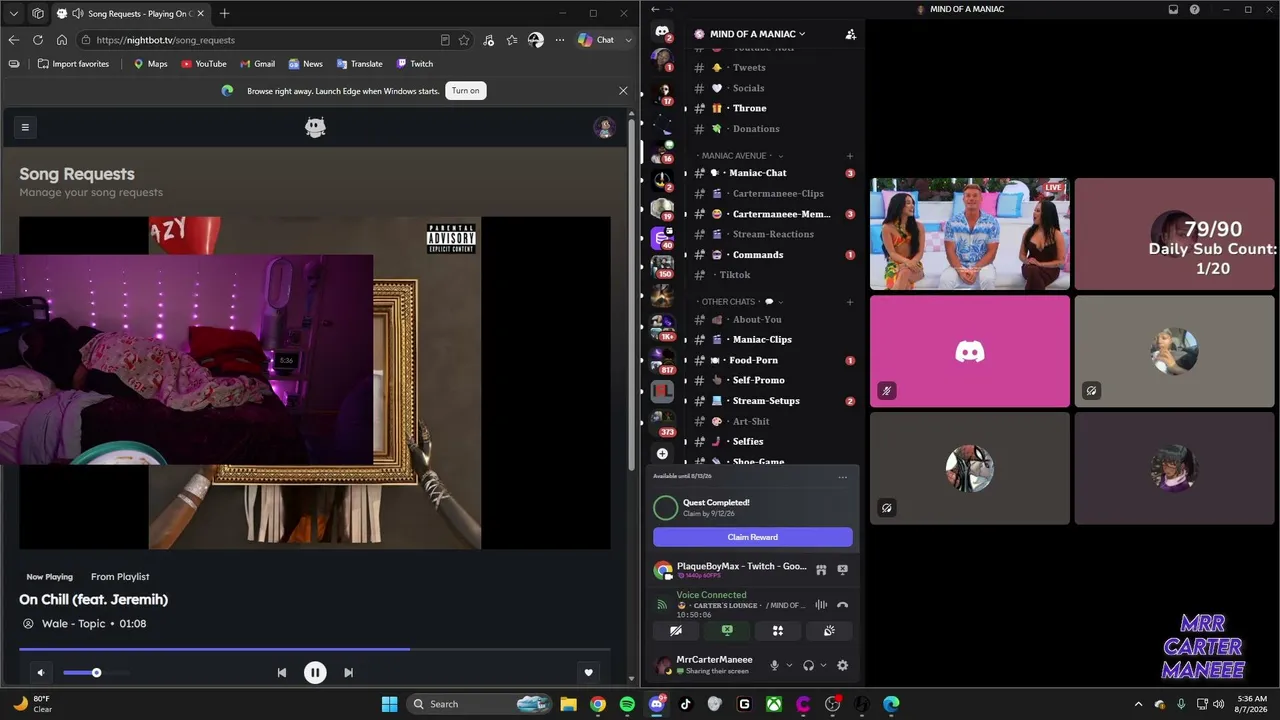Favorite the song with the heart button

[589, 673]
